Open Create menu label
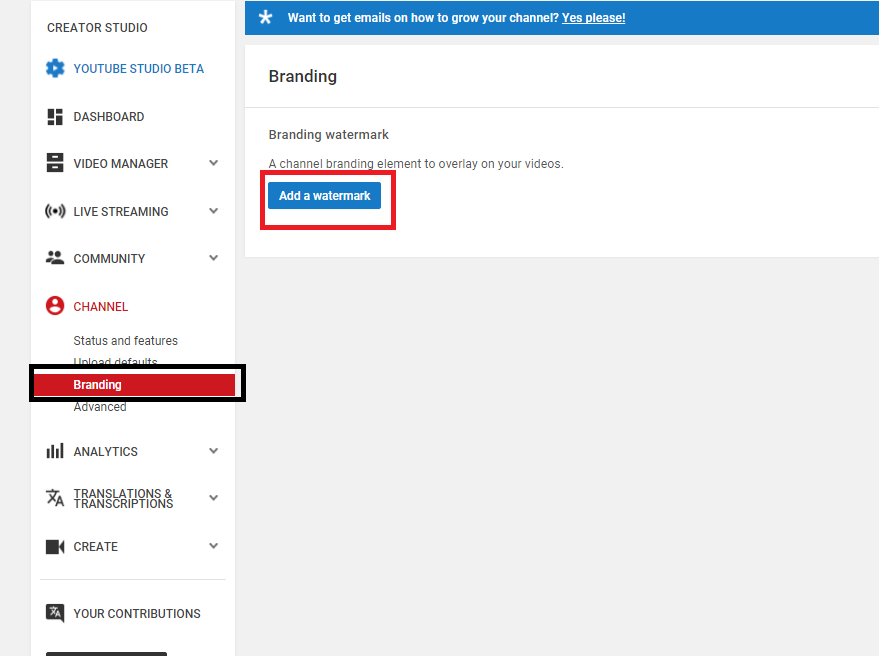 (96, 547)
